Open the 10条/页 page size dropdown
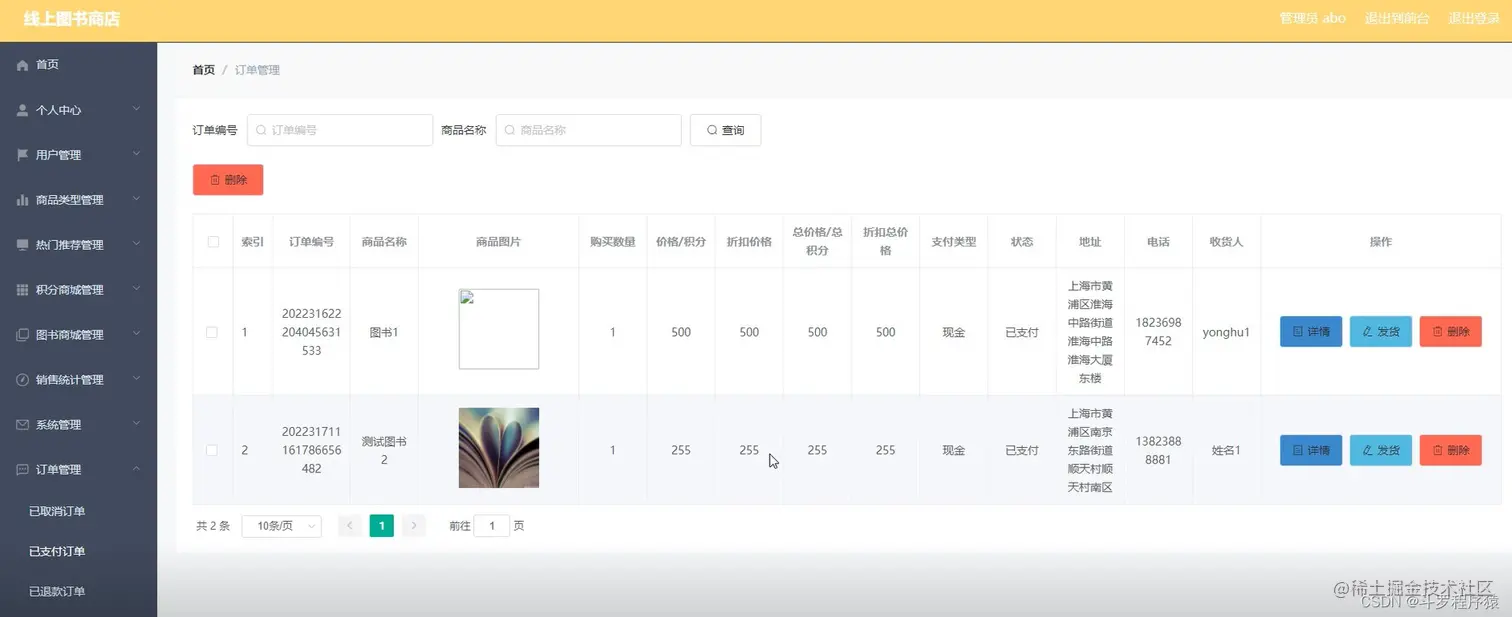1512x617 pixels. pos(280,525)
